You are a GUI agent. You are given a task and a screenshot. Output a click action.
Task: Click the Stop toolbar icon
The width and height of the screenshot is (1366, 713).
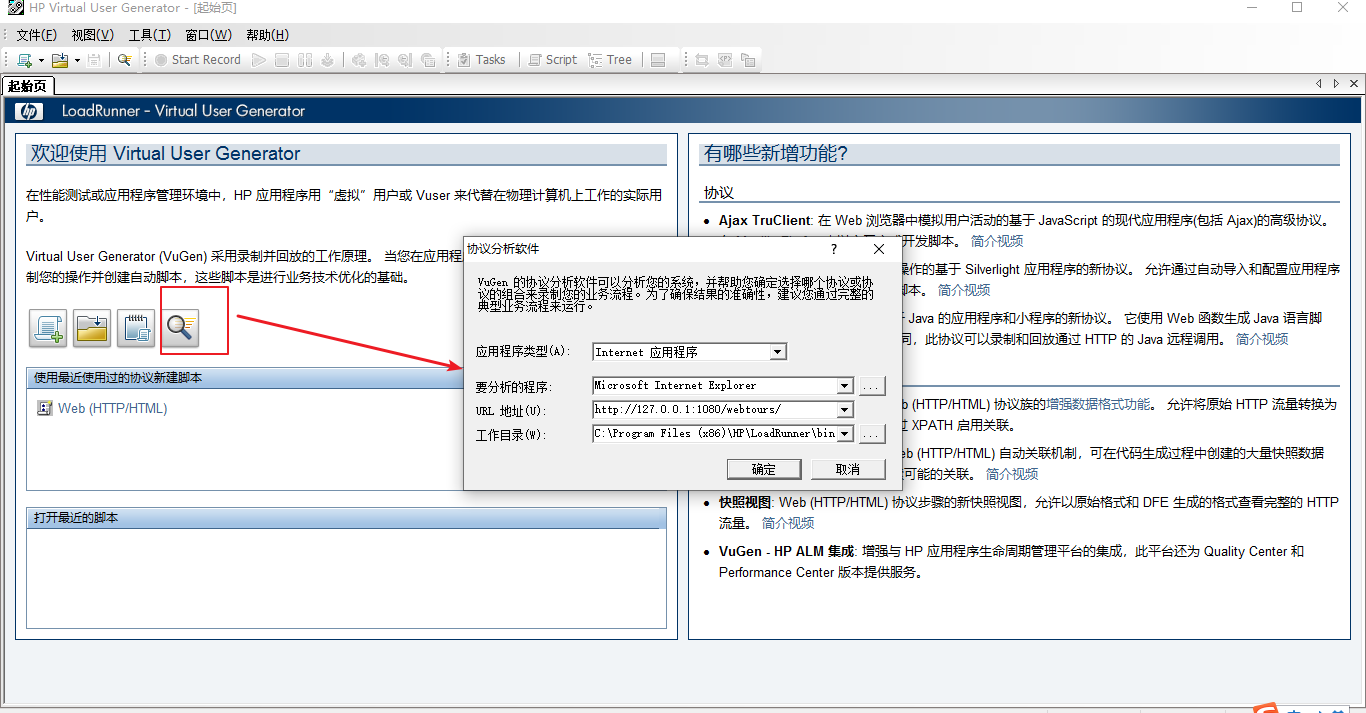click(x=282, y=60)
